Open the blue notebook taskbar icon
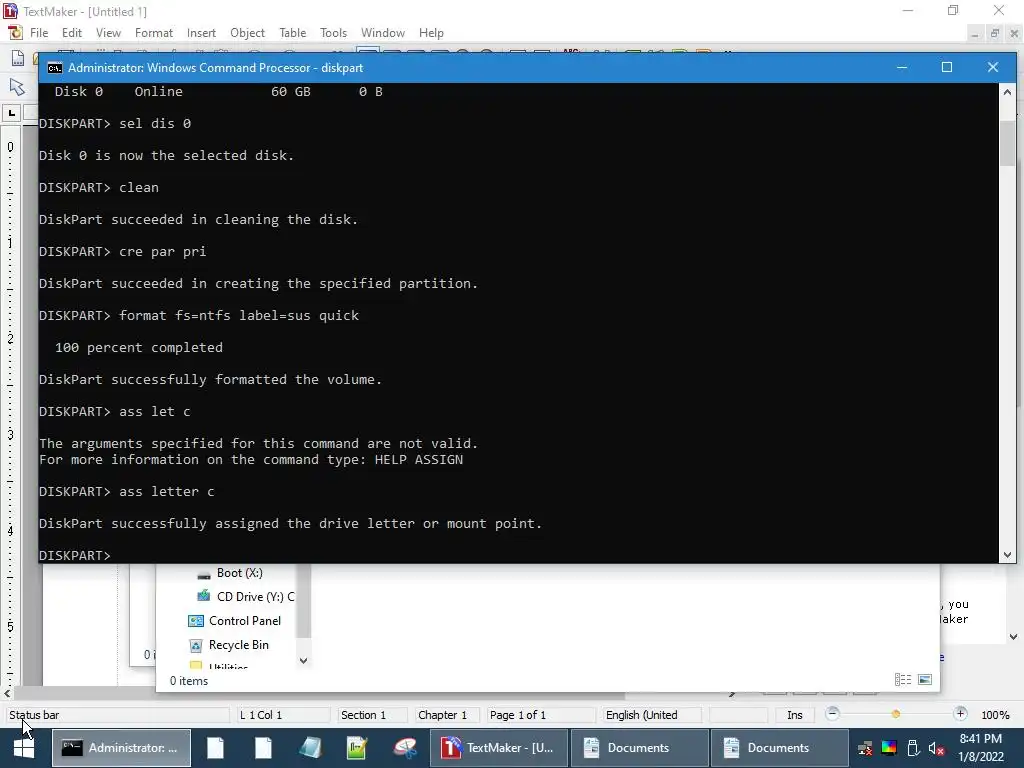Image resolution: width=1024 pixels, height=768 pixels. [x=311, y=748]
